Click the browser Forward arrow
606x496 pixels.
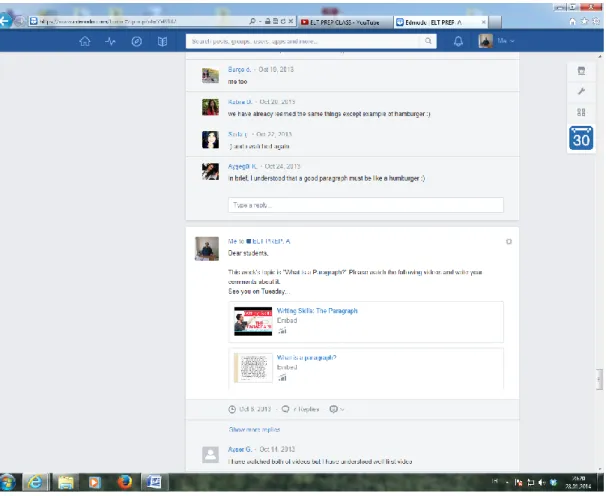(x=19, y=21)
